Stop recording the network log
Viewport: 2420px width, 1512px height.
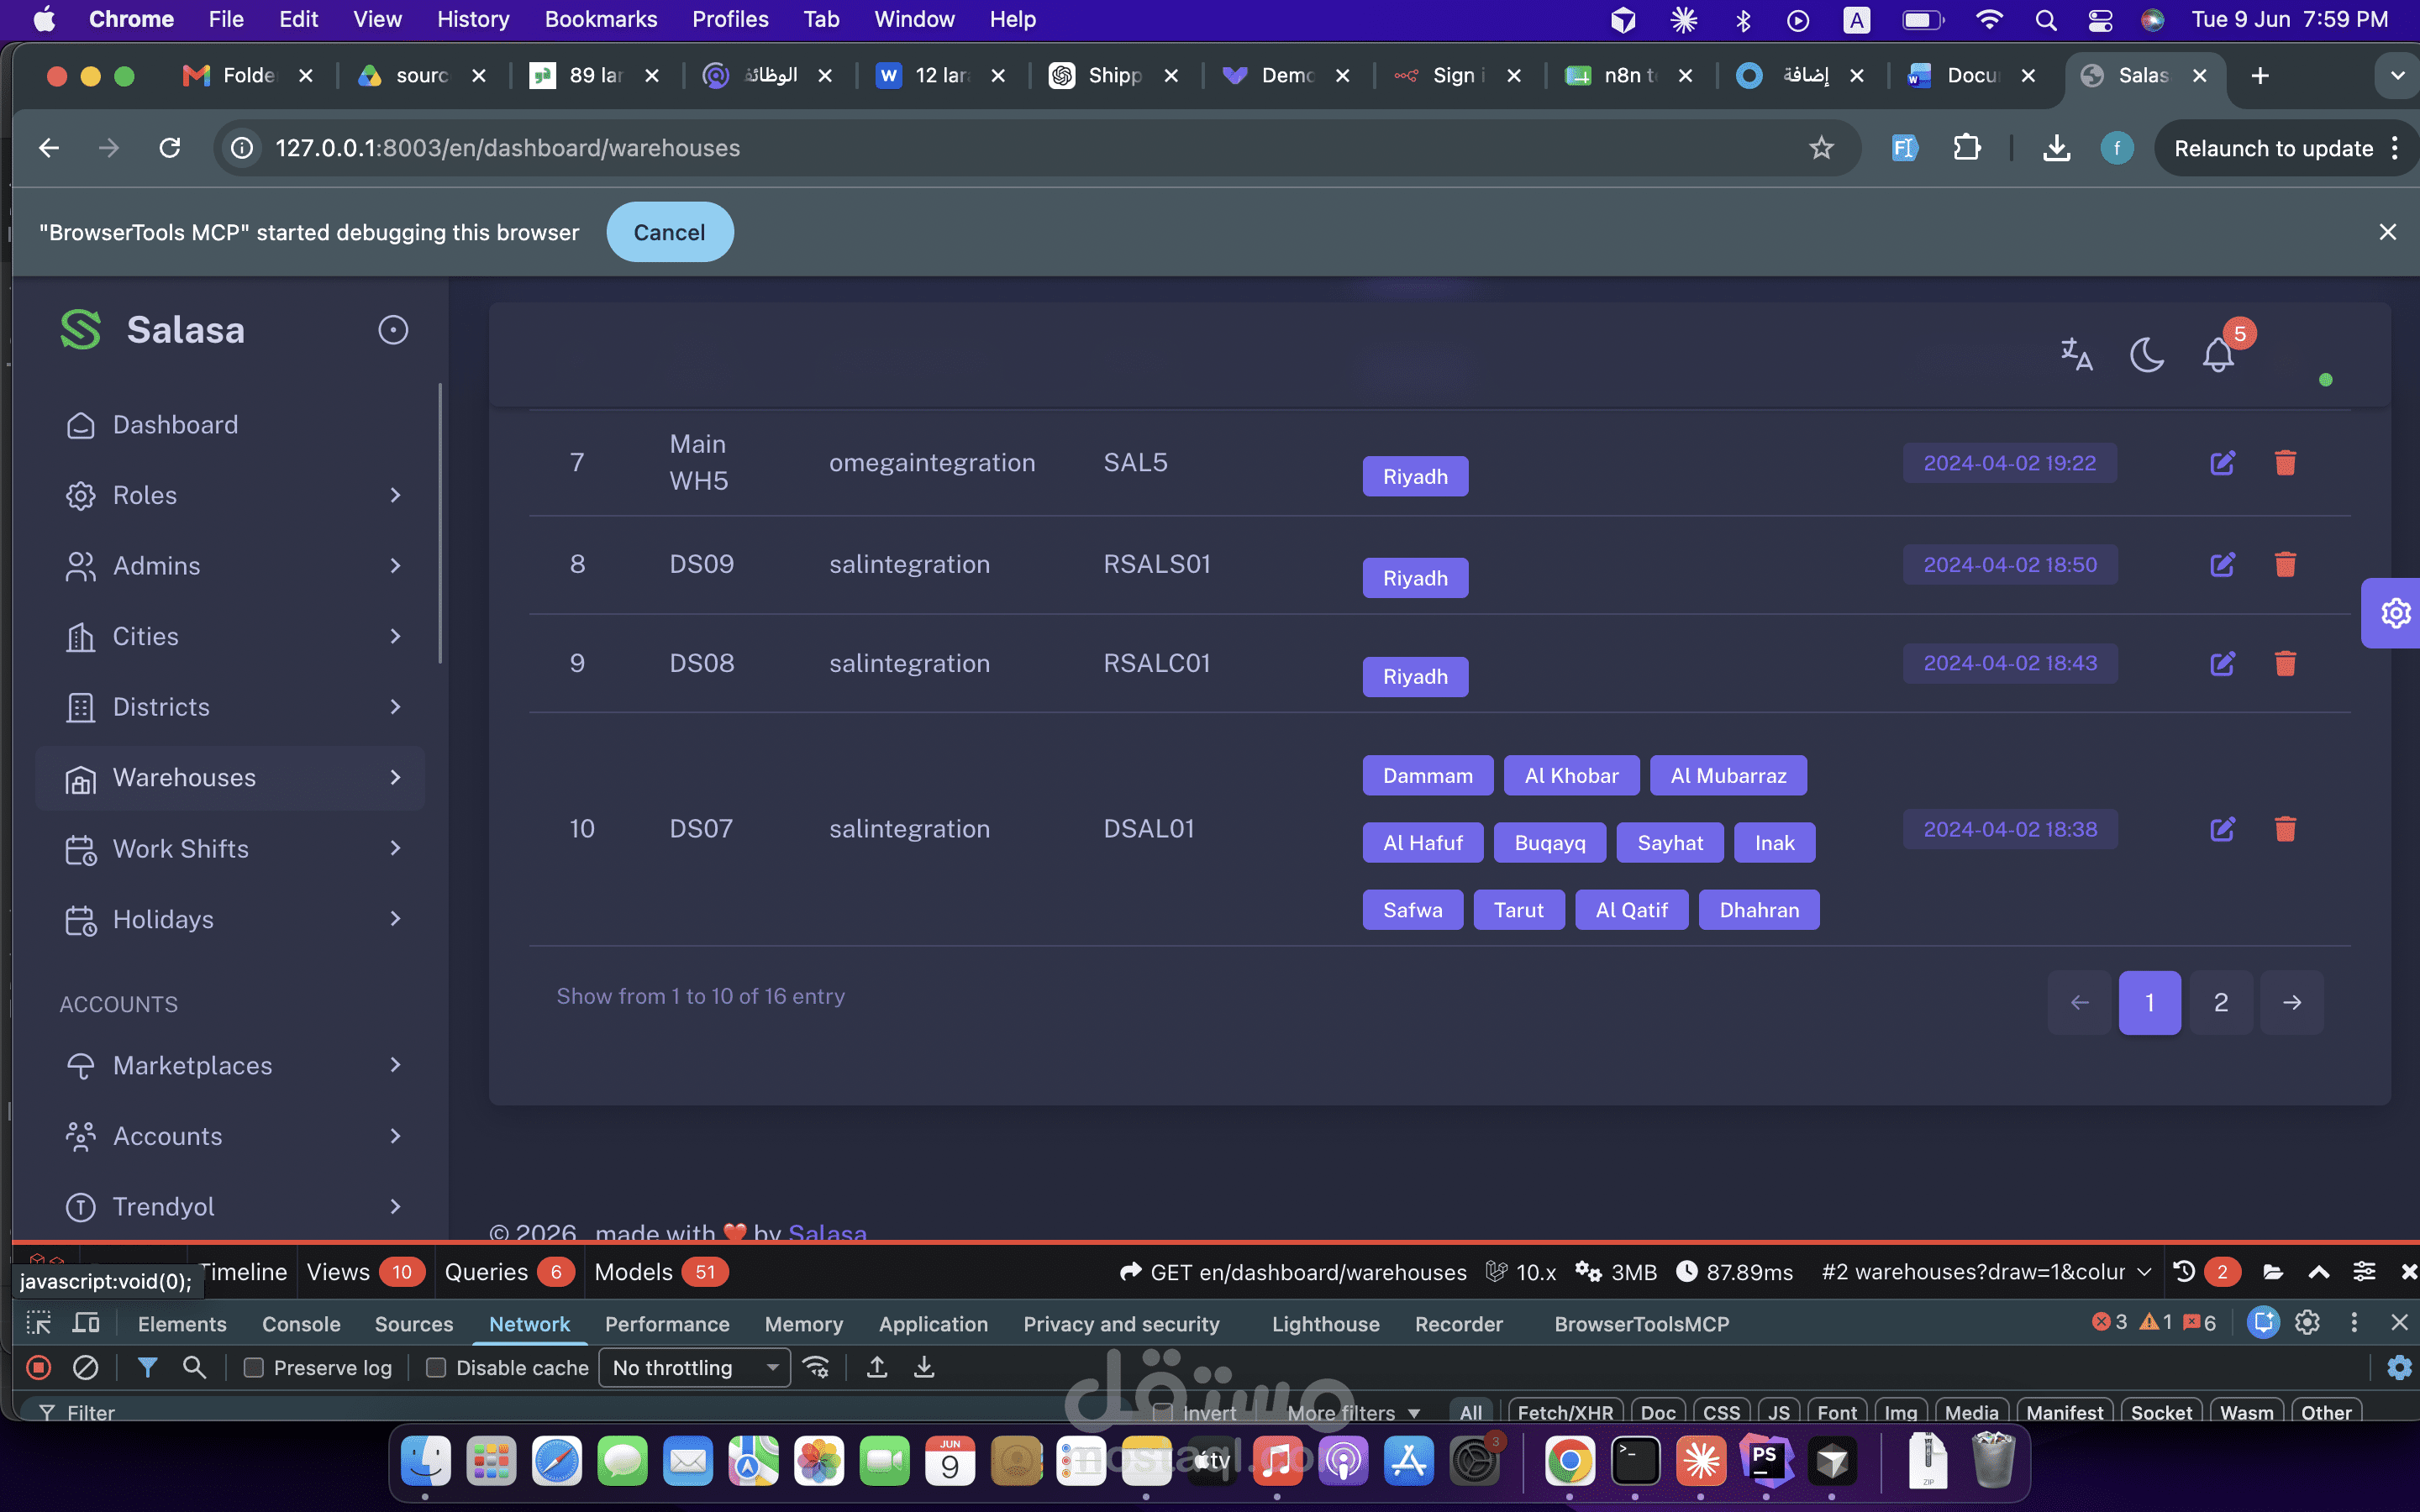click(x=39, y=1367)
